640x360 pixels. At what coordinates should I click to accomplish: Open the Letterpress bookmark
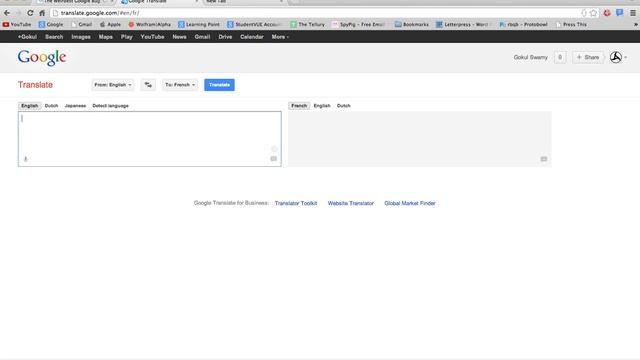tap(462, 24)
